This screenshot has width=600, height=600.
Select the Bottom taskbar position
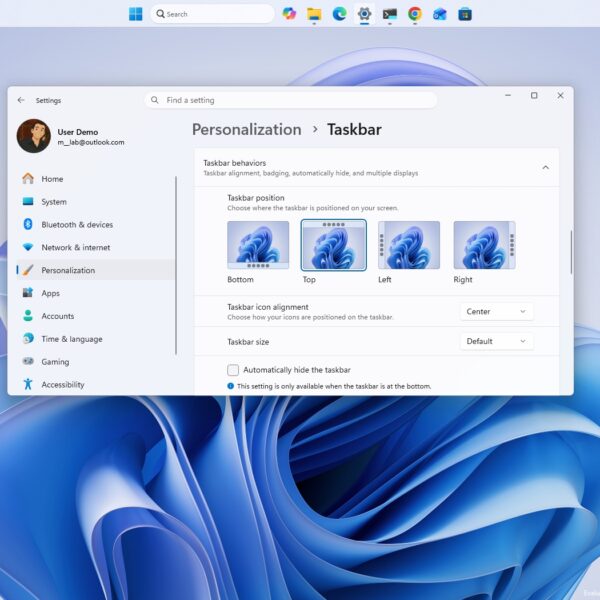(258, 245)
